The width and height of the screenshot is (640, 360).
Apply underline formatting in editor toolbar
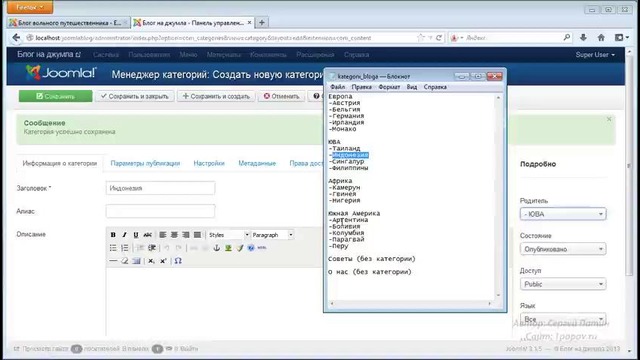pyautogui.click(x=136, y=235)
